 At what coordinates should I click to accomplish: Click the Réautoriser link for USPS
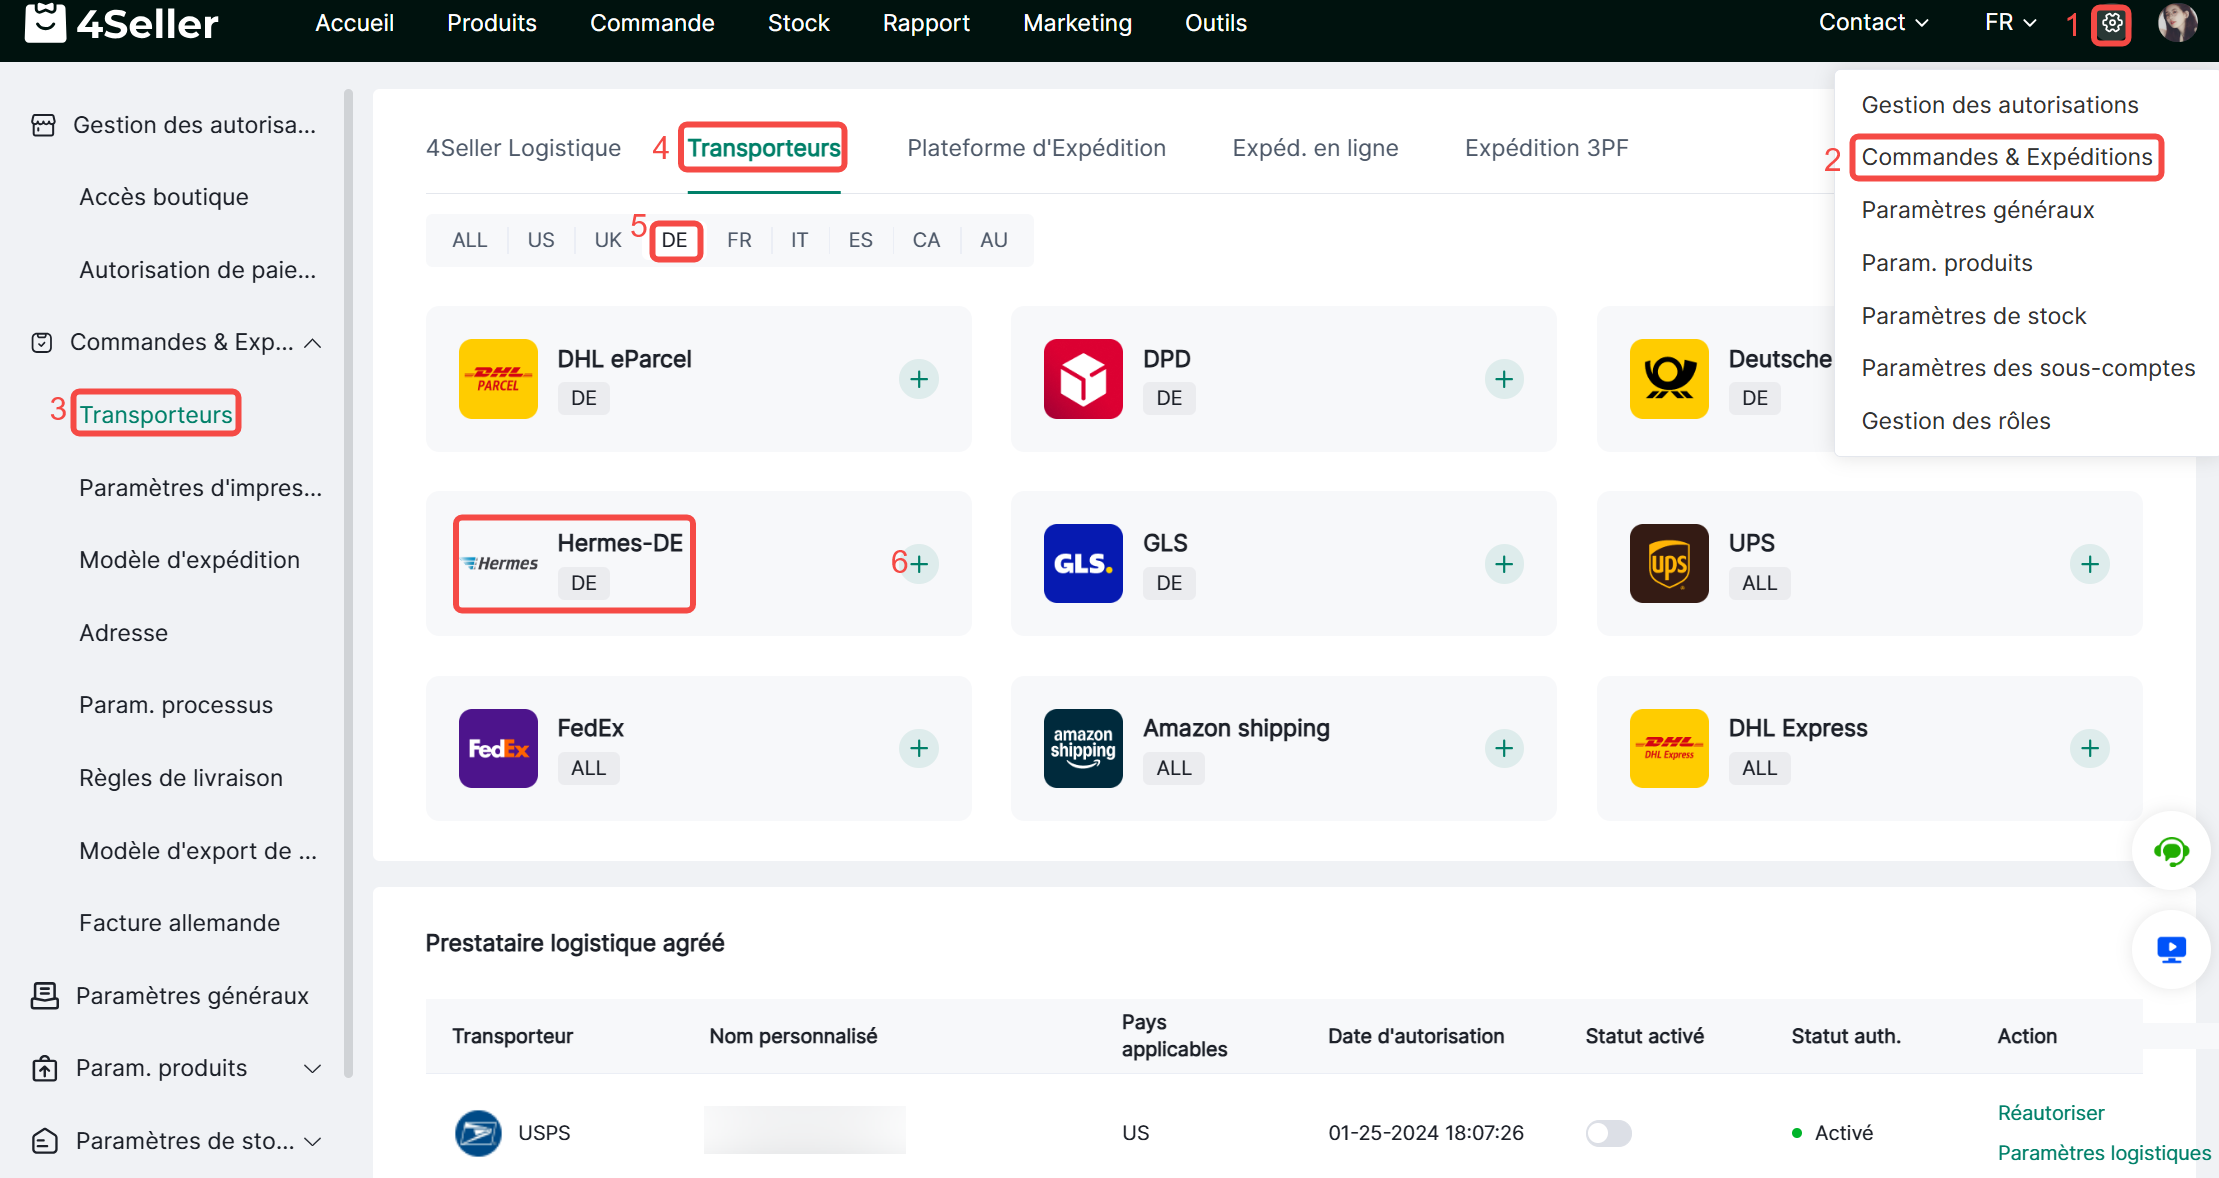2050,1113
